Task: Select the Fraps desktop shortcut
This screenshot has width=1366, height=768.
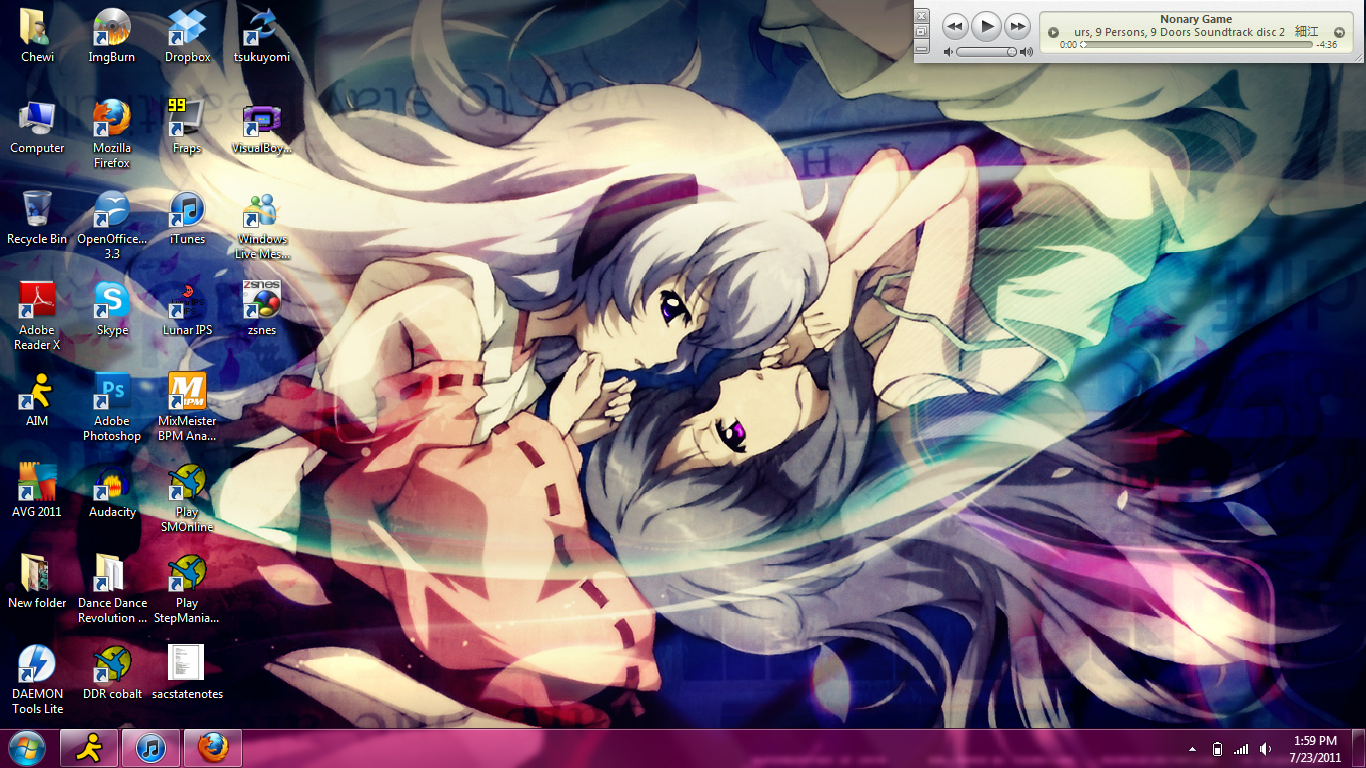Action: coord(187,127)
